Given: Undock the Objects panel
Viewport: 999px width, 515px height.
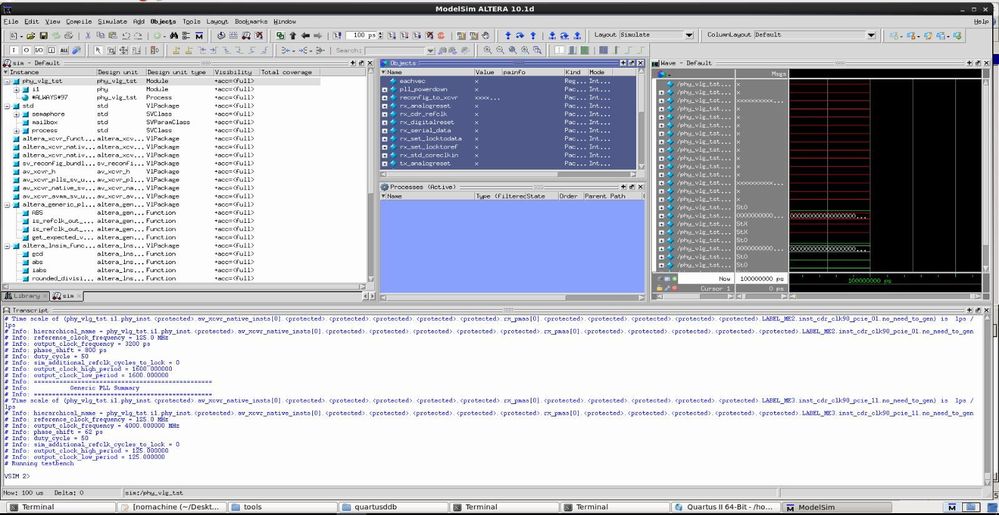Looking at the screenshot, I should tap(631, 63).
